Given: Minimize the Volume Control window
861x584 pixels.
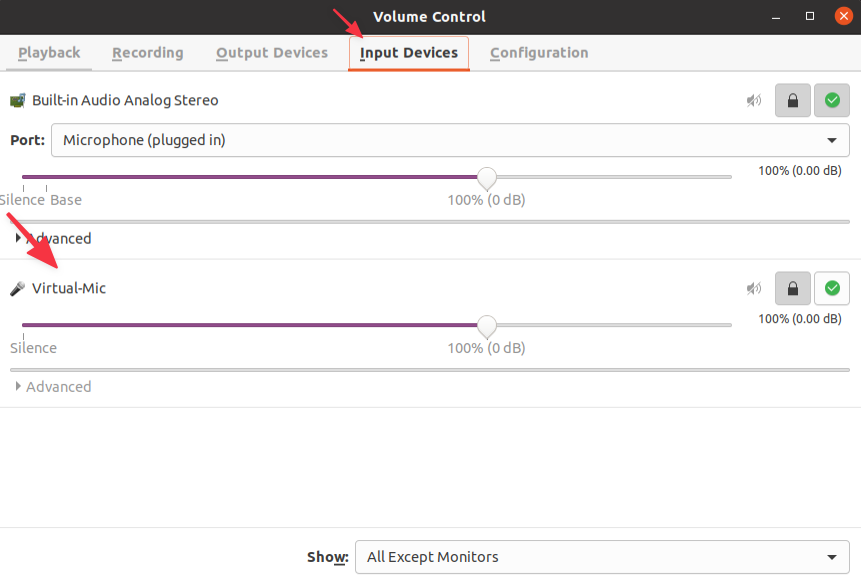Looking at the screenshot, I should coord(777,17).
